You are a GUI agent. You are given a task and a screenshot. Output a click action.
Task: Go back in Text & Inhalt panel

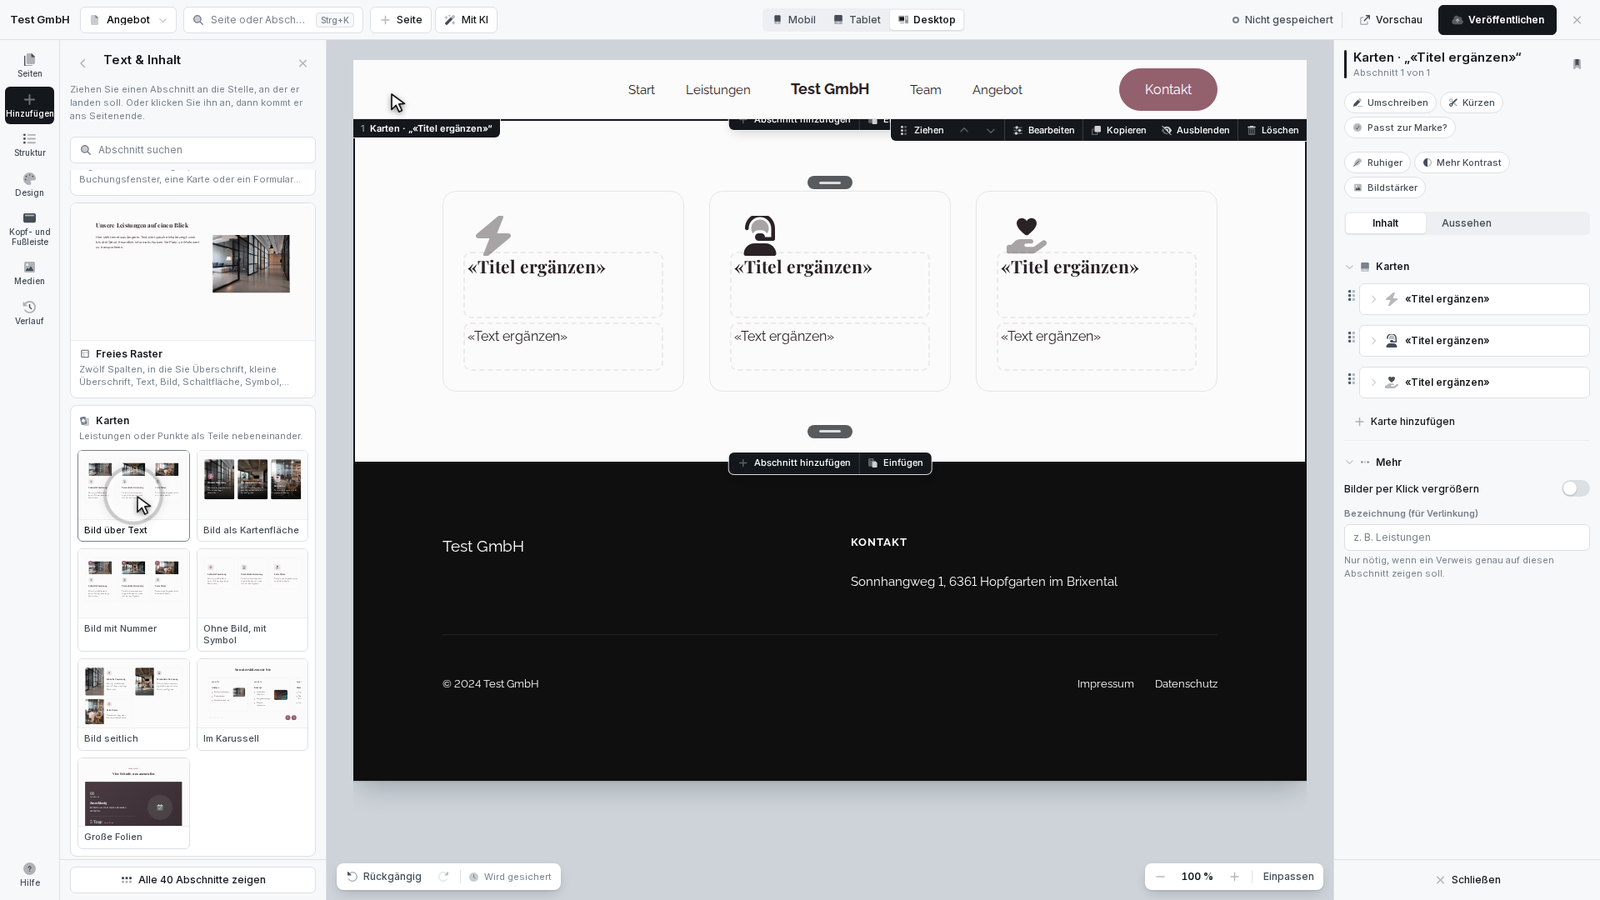(x=83, y=63)
